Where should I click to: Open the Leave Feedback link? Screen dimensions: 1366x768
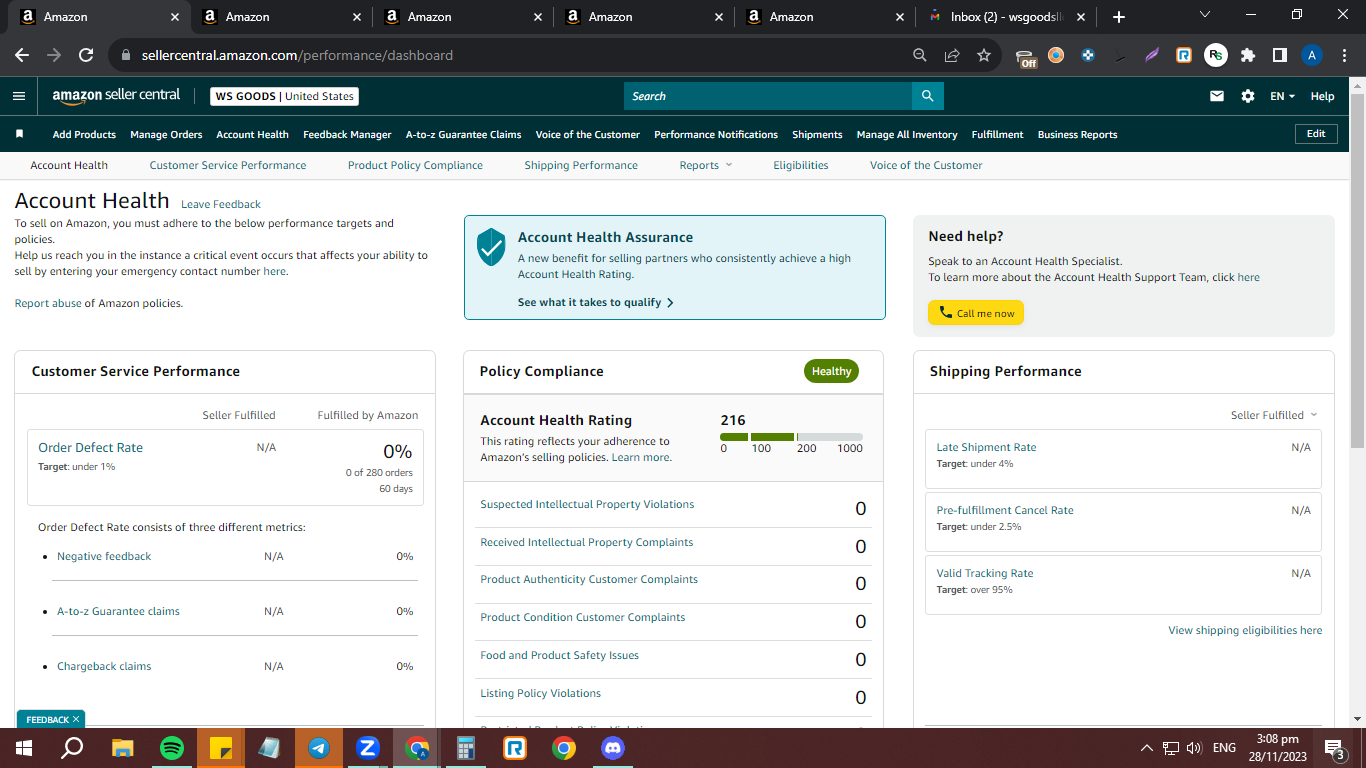221,204
